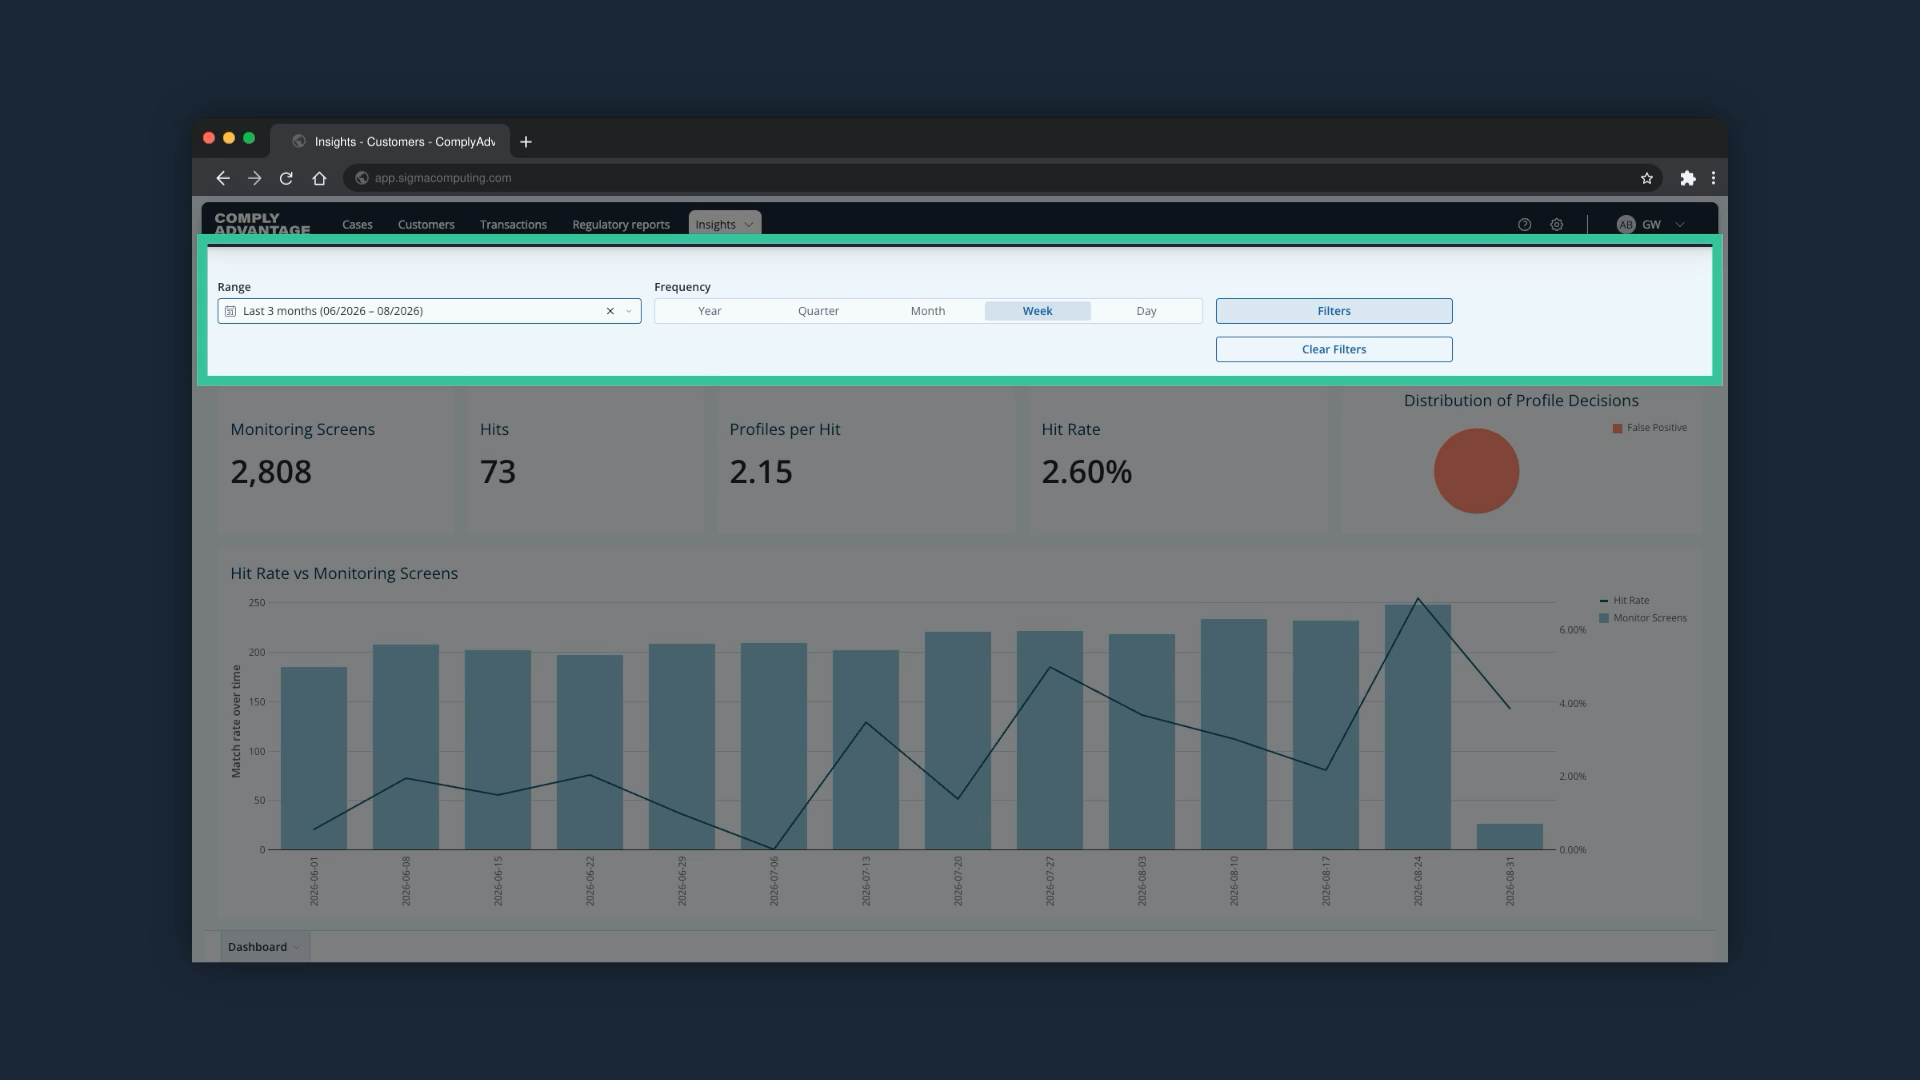Bookmark page with the star icon
This screenshot has width=1920, height=1080.
click(1647, 178)
